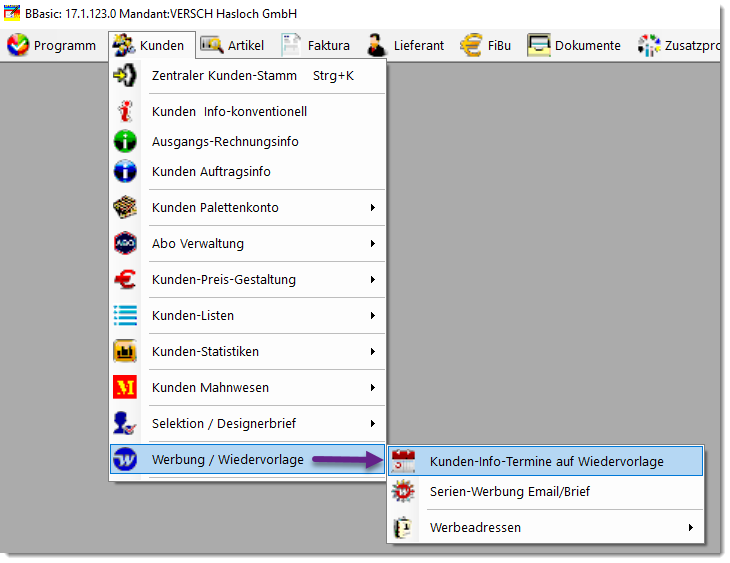Expand Selektion / Designerbrief submenu arrow
This screenshot has height=563, width=730.
pos(372,423)
